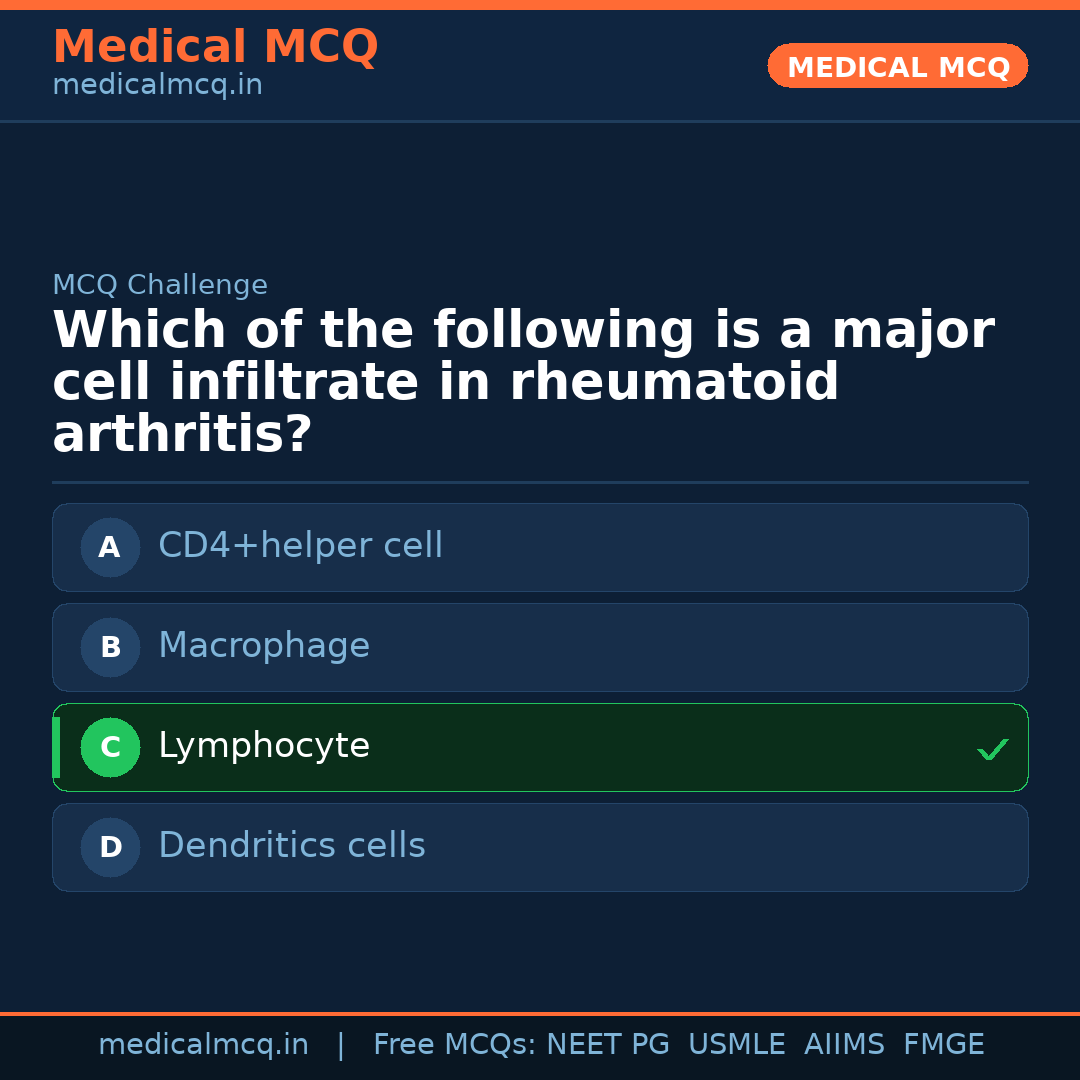
Task: Click the orange "MEDICAL MCQ" badge
Action: click(x=898, y=66)
